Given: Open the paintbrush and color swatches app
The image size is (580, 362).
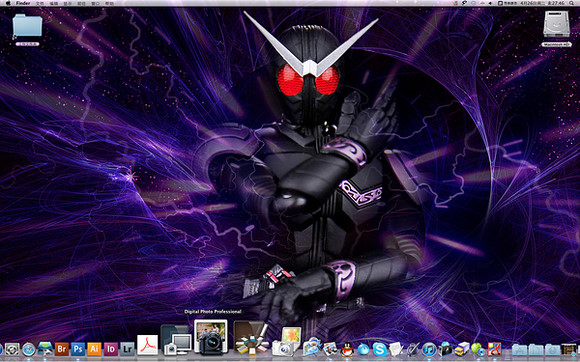Looking at the screenshot, I should coord(250,337).
